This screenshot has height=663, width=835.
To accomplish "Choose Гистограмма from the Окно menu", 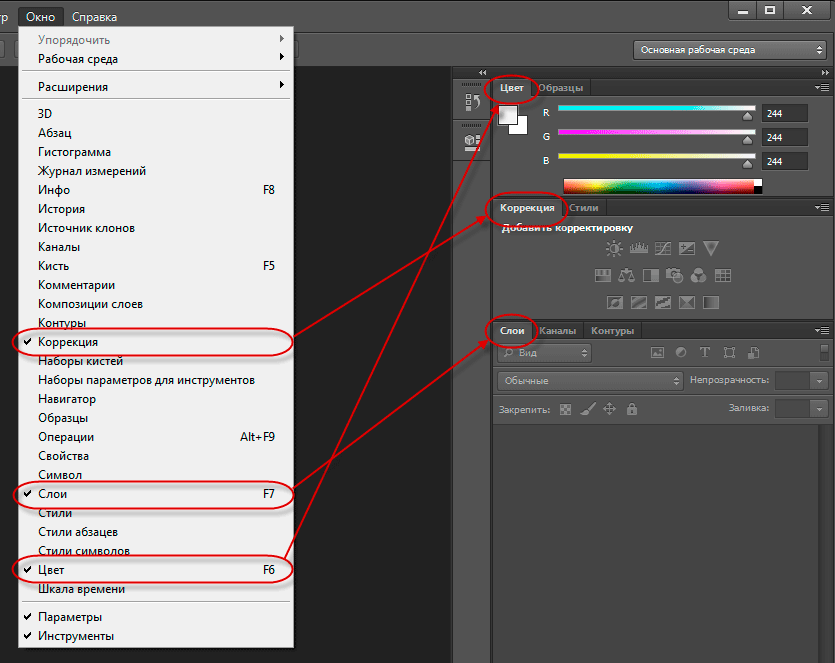I will click(157, 152).
